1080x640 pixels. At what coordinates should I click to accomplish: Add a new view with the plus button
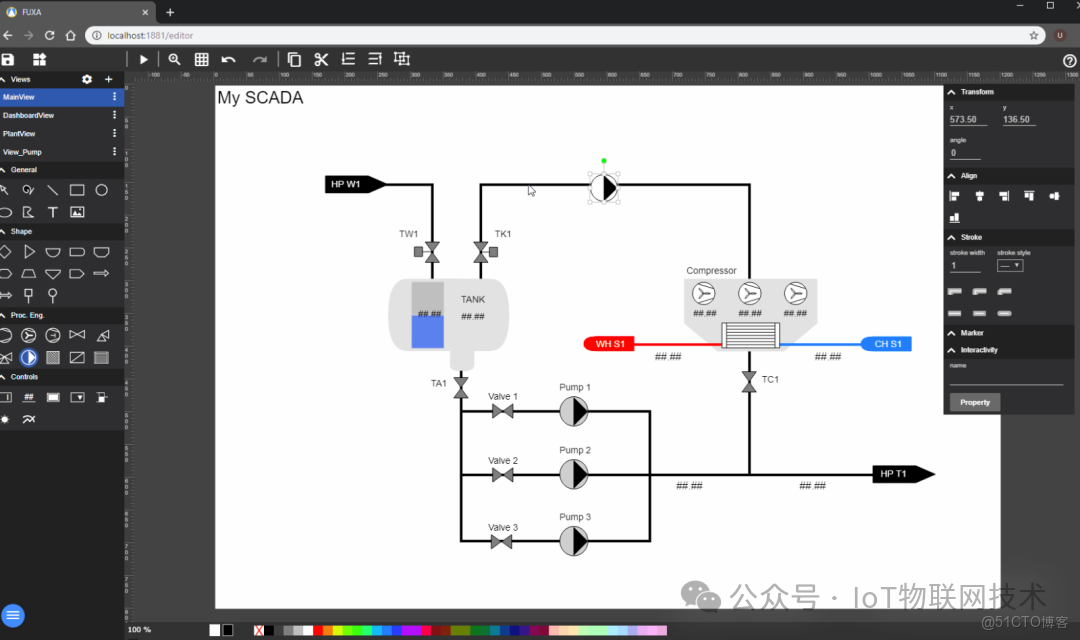click(x=108, y=78)
